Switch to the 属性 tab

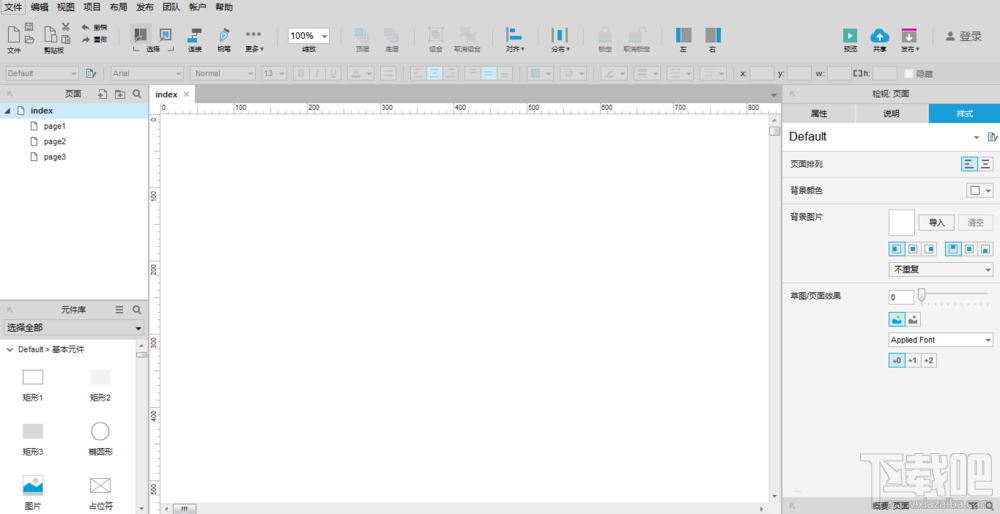pyautogui.click(x=819, y=114)
